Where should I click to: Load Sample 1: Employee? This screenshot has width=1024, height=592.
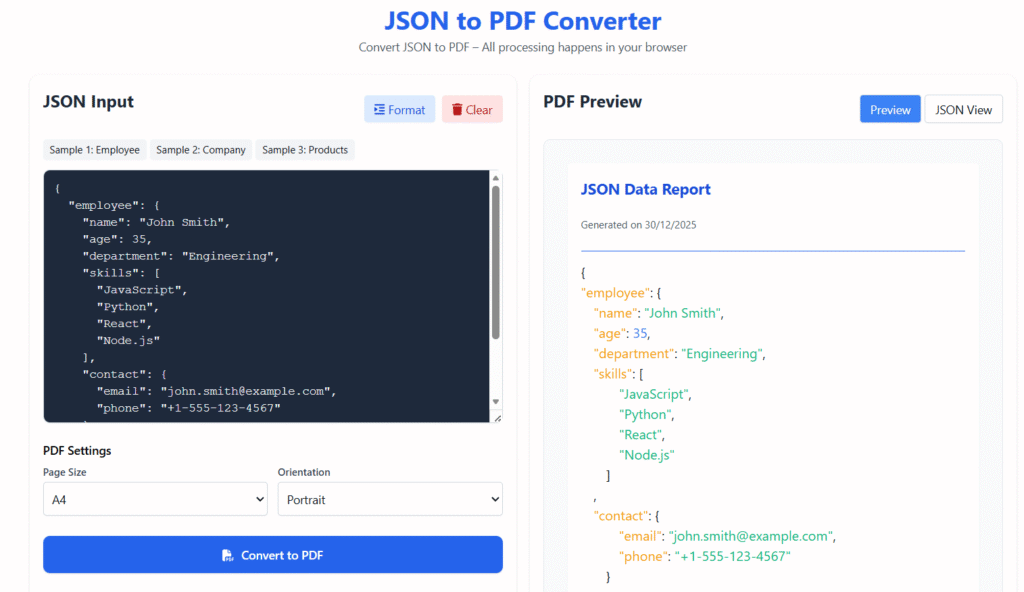94,149
